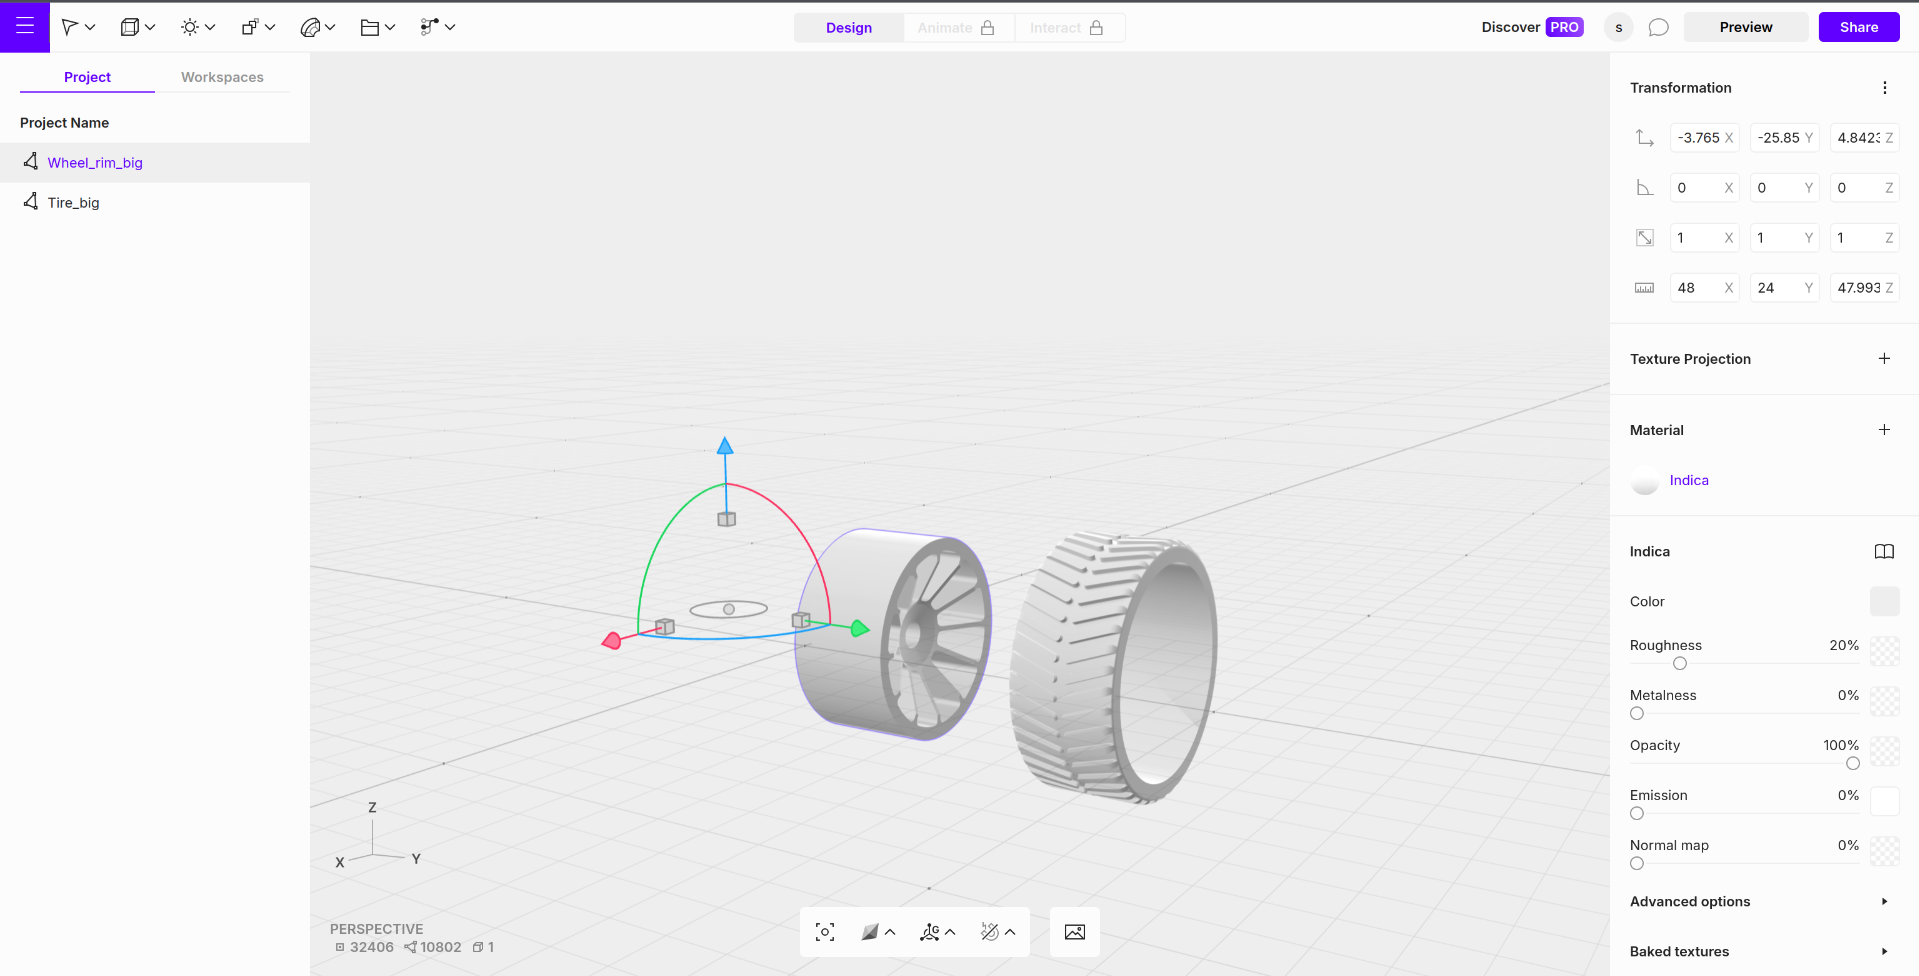
Task: Click the position axes icon in Transformation
Action: click(1644, 138)
